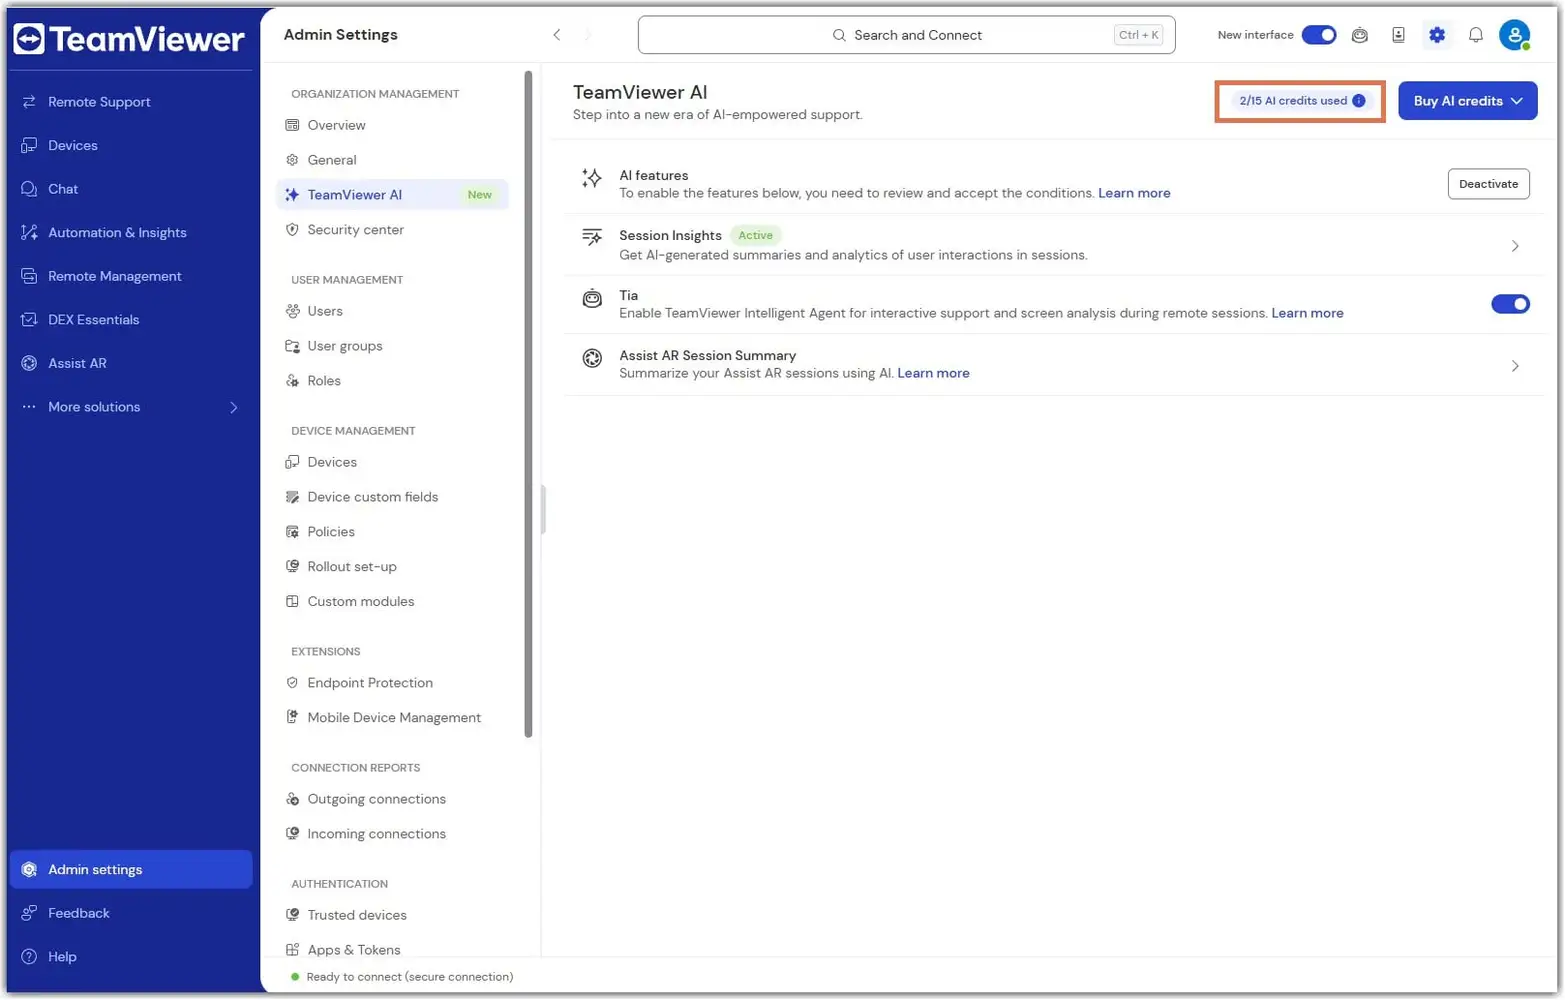Click the Deactivate button

coord(1488,184)
